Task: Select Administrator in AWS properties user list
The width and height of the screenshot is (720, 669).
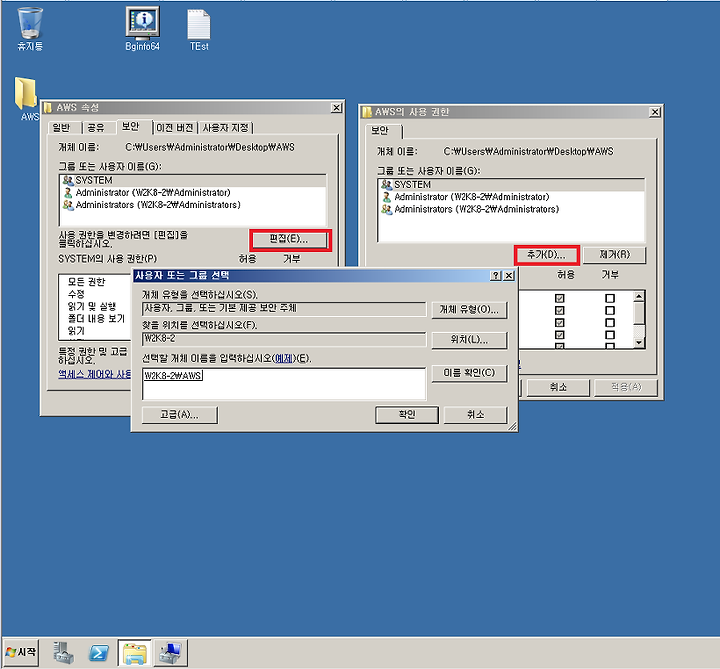Action: 193,192
